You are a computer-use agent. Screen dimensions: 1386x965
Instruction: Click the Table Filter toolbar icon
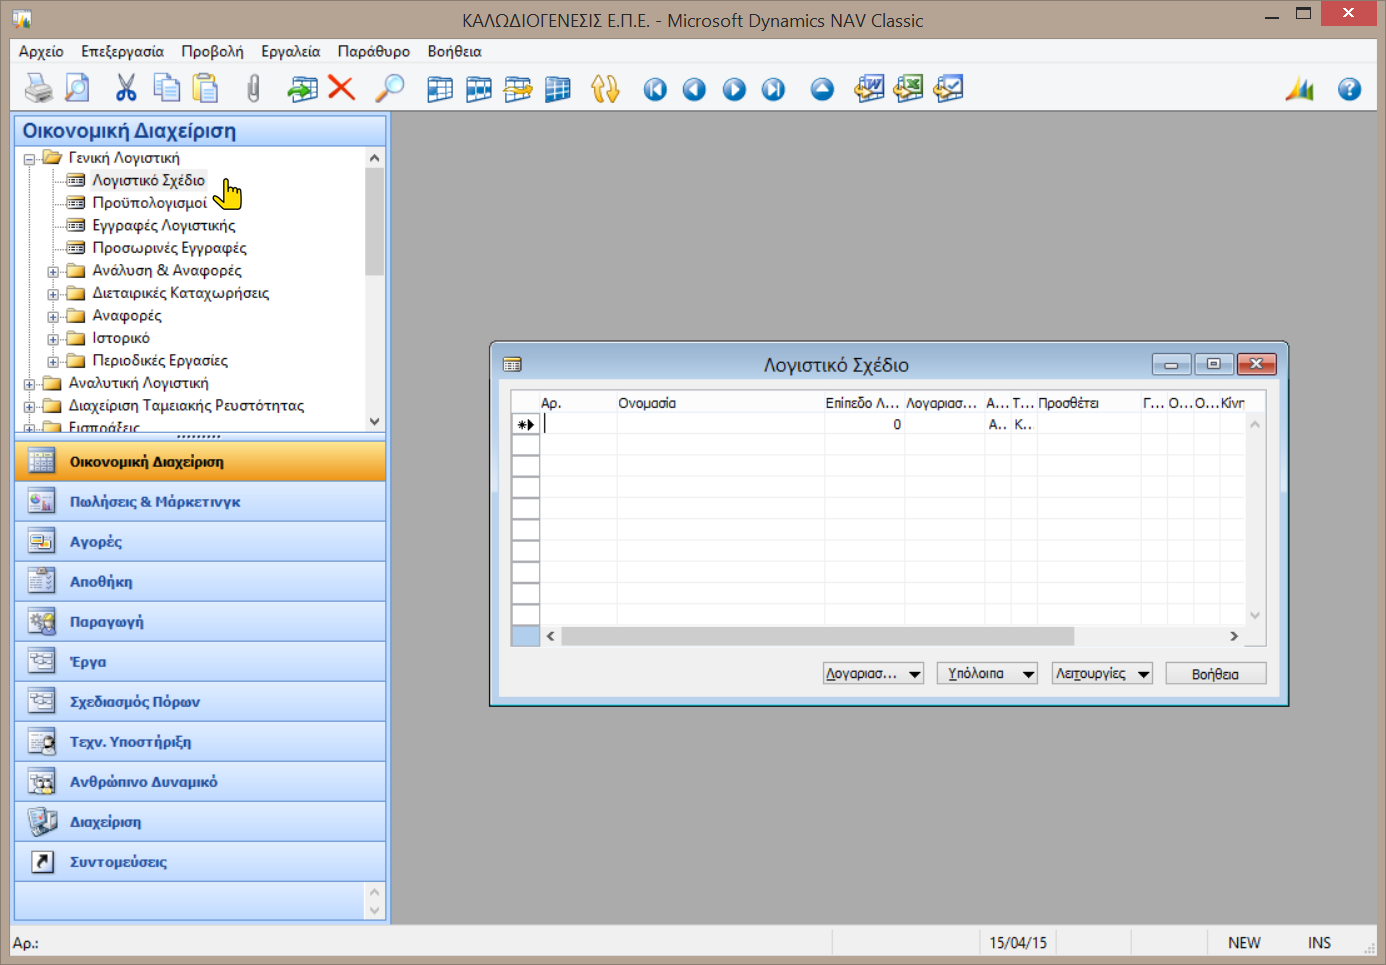pyautogui.click(x=479, y=89)
